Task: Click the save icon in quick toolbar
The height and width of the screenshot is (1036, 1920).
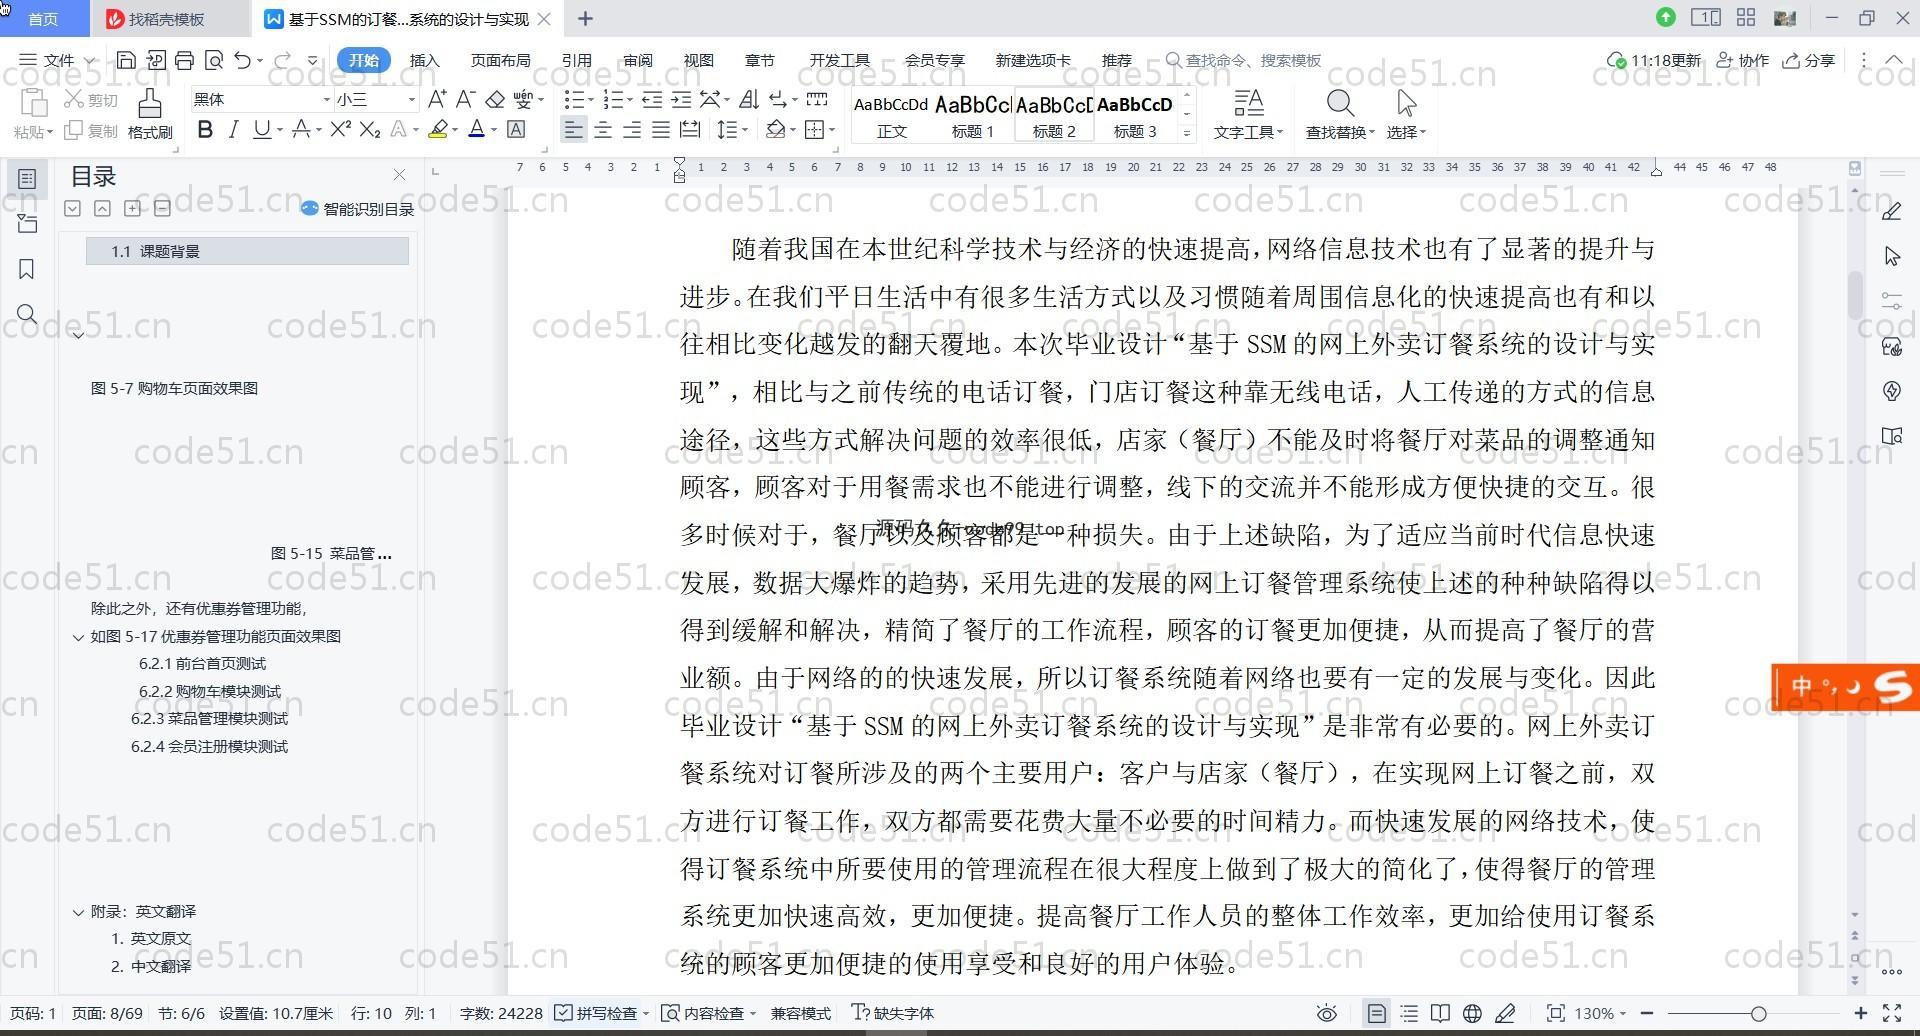Action: pyautogui.click(x=126, y=60)
